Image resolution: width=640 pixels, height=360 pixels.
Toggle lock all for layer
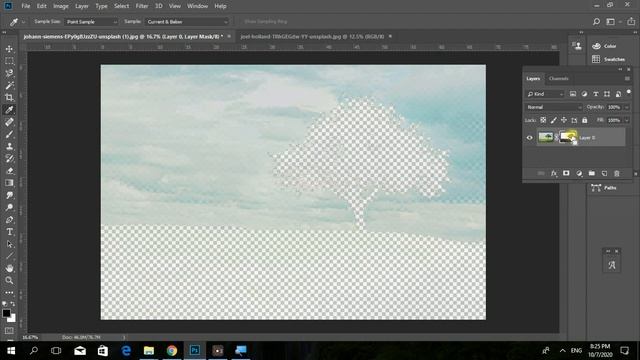(584, 120)
